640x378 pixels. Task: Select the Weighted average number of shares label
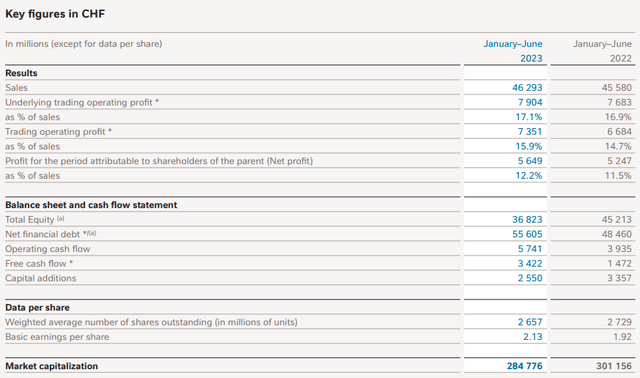click(151, 322)
